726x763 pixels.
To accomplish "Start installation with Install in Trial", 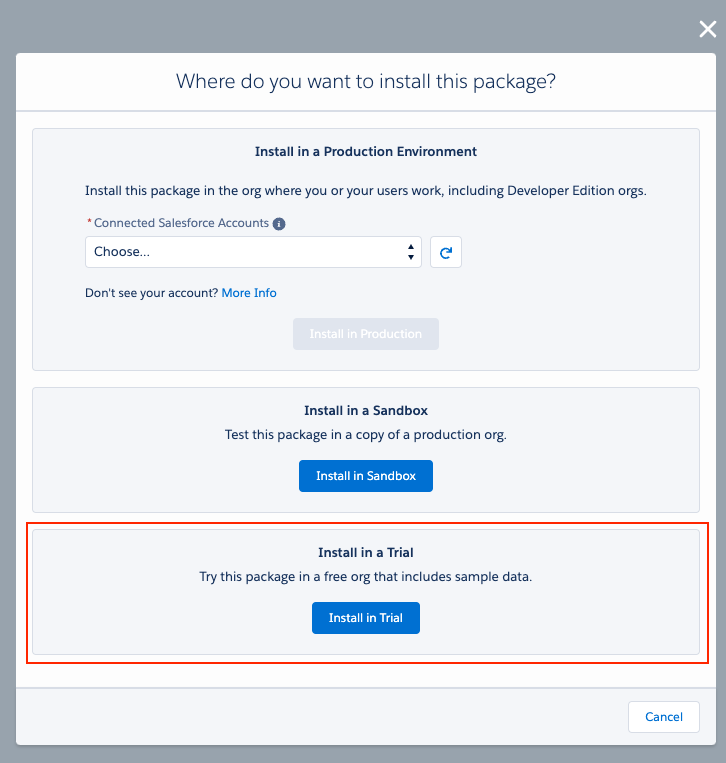I will click(365, 618).
